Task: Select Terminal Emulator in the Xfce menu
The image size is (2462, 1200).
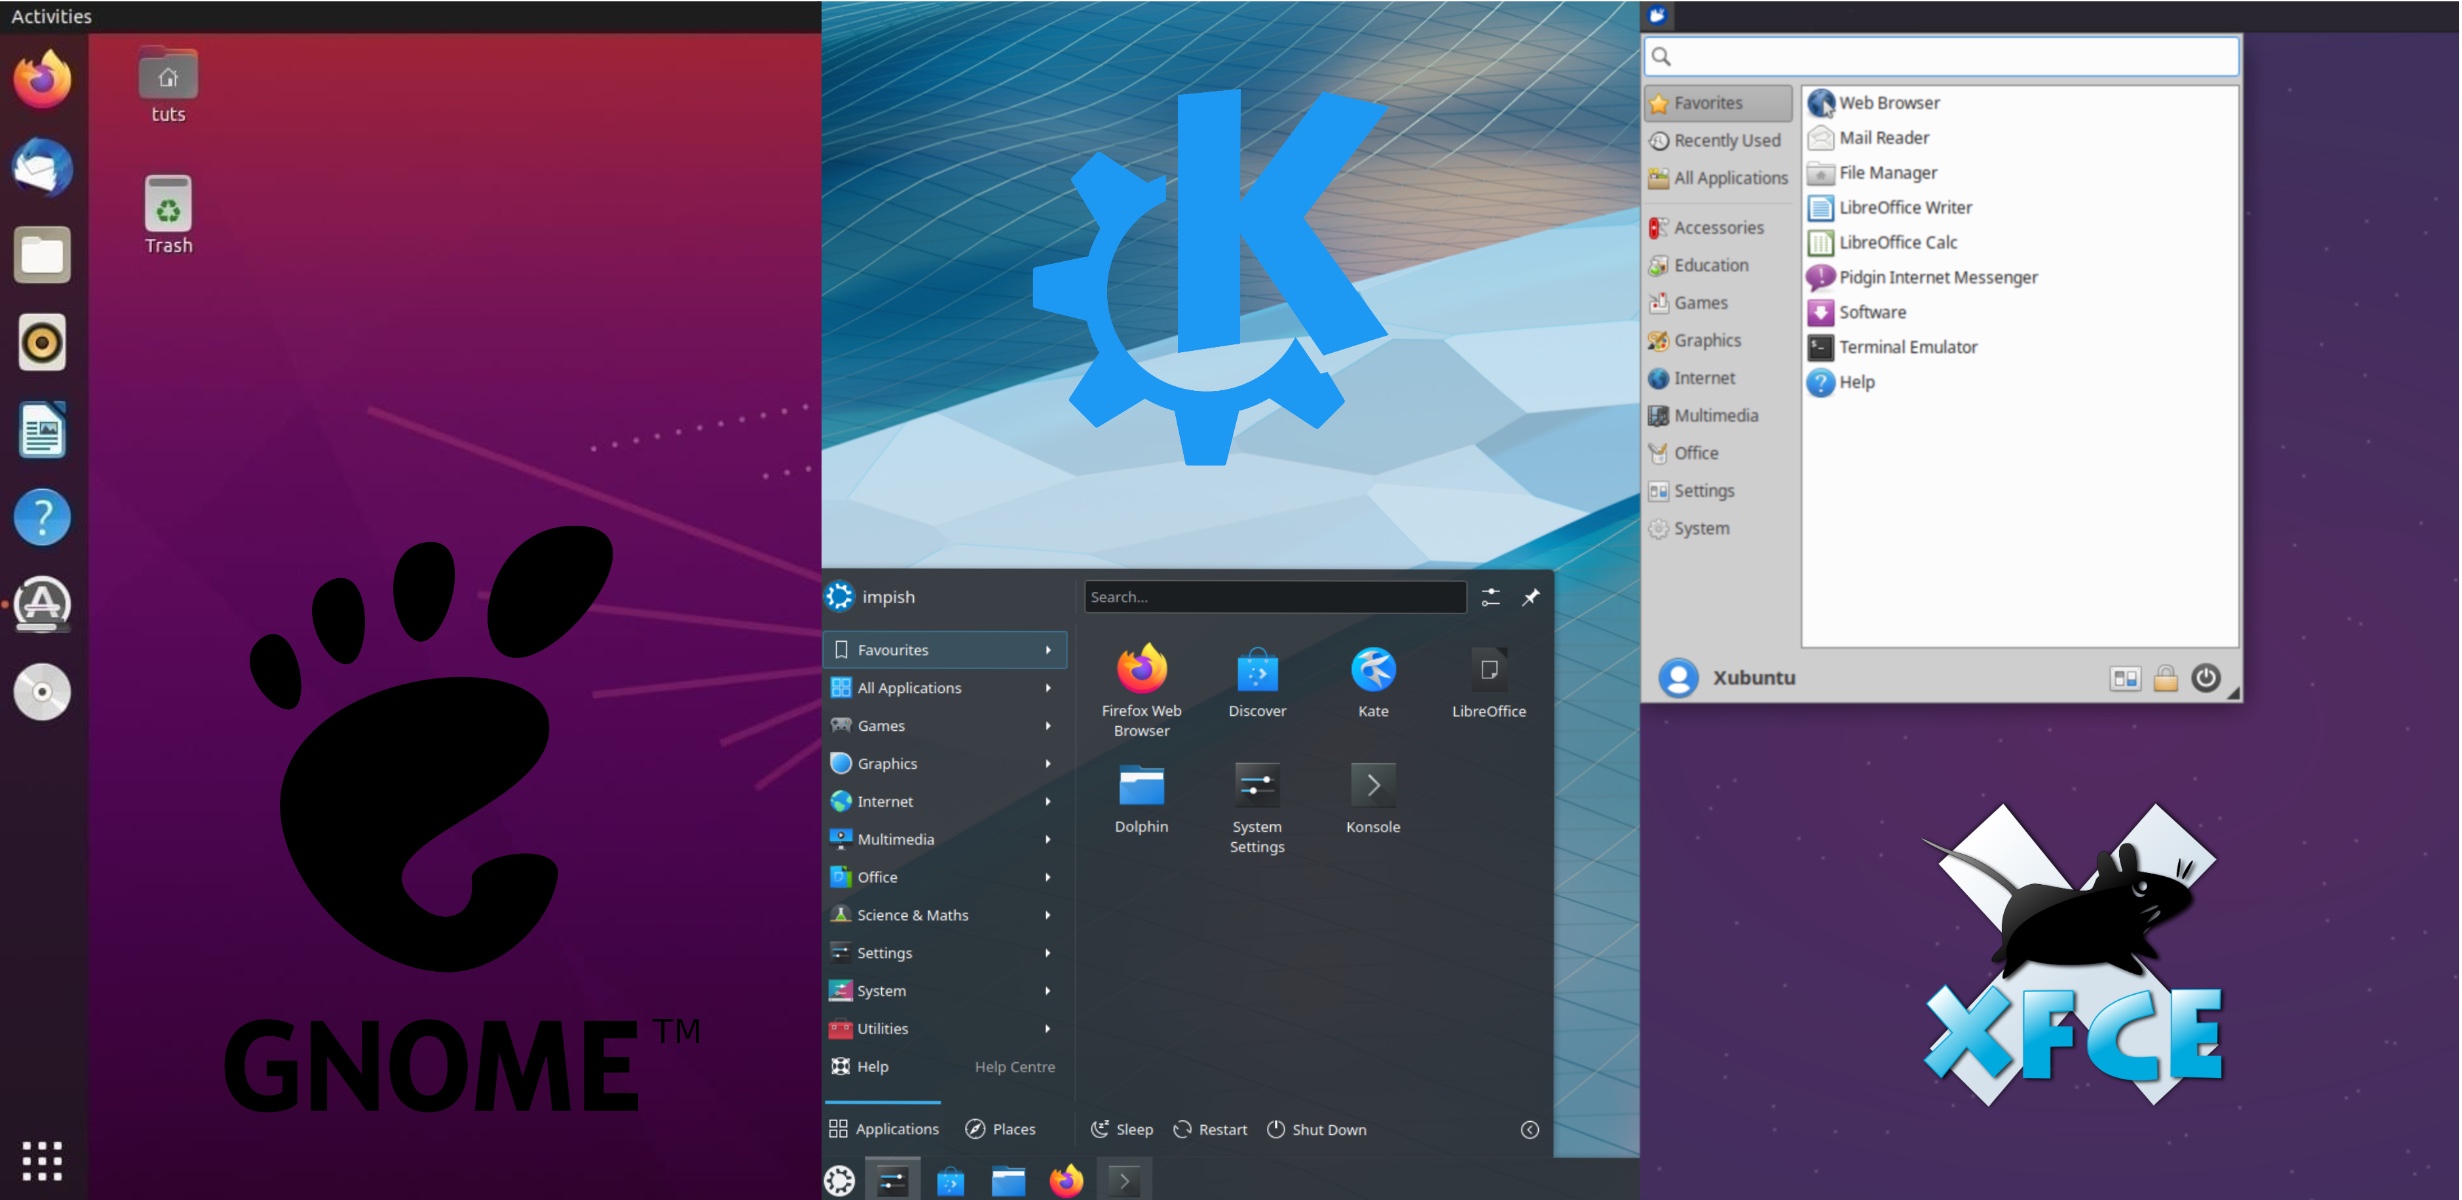Action: coord(1907,347)
